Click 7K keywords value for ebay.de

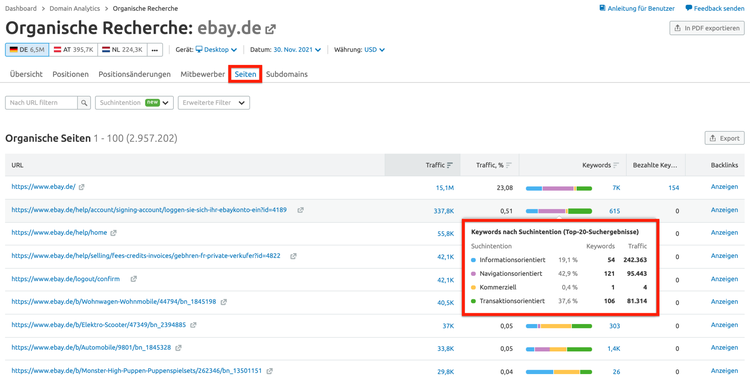click(x=616, y=188)
